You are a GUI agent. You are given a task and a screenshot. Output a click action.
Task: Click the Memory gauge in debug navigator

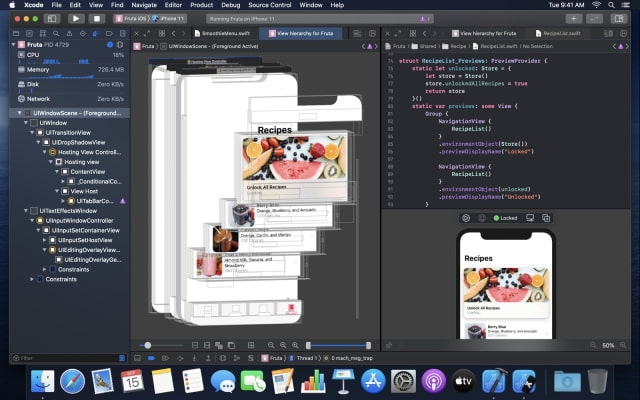click(x=40, y=69)
